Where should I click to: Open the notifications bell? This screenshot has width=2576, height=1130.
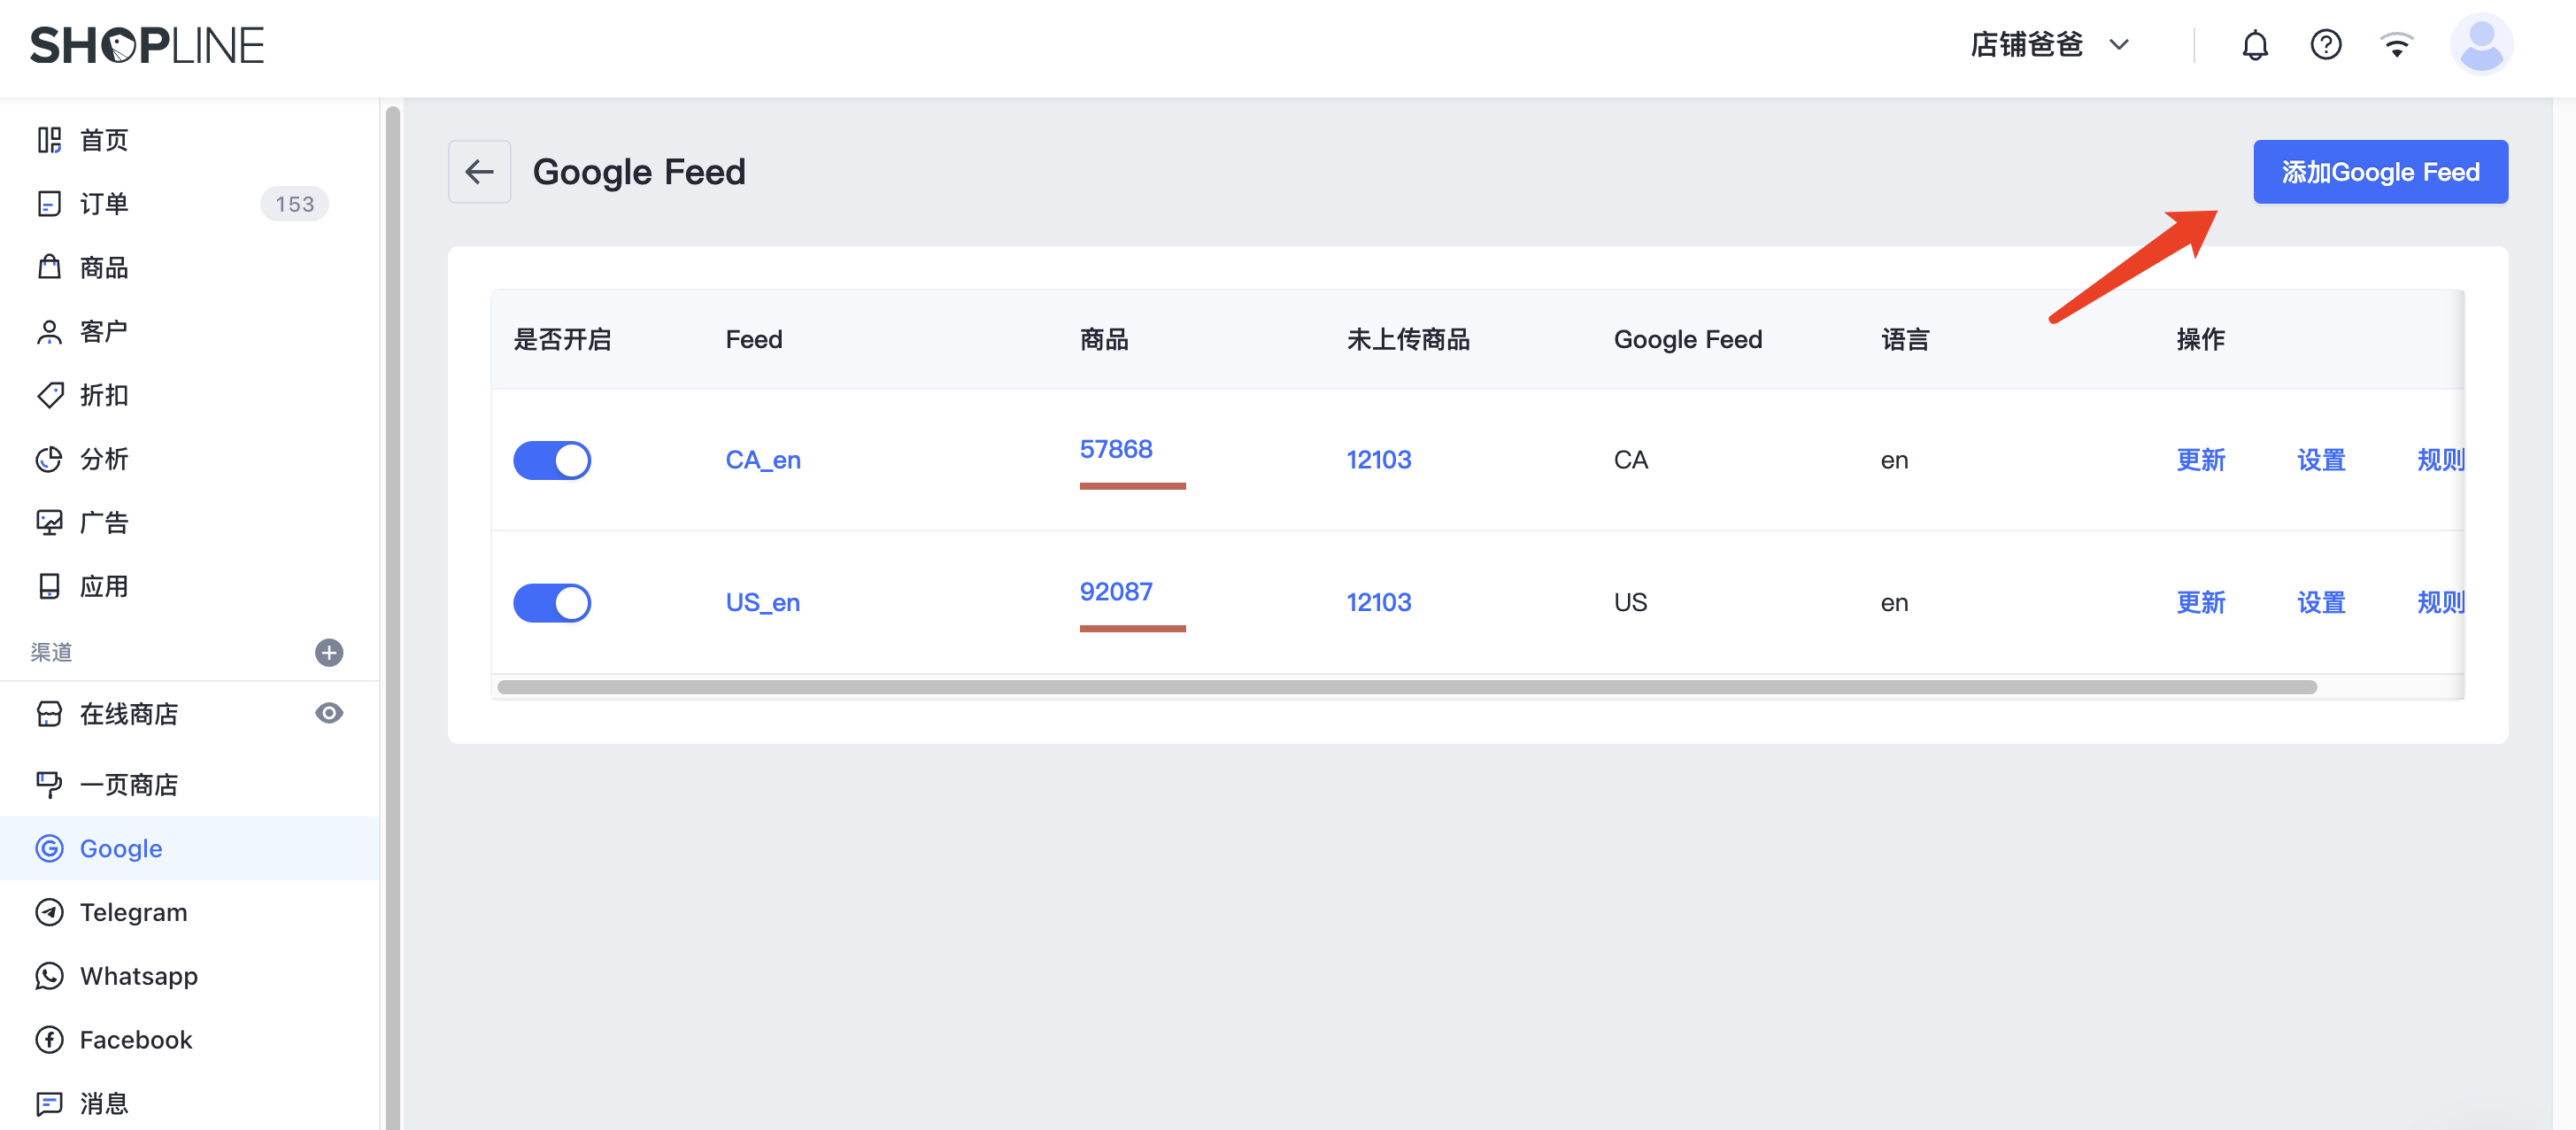coord(2255,45)
